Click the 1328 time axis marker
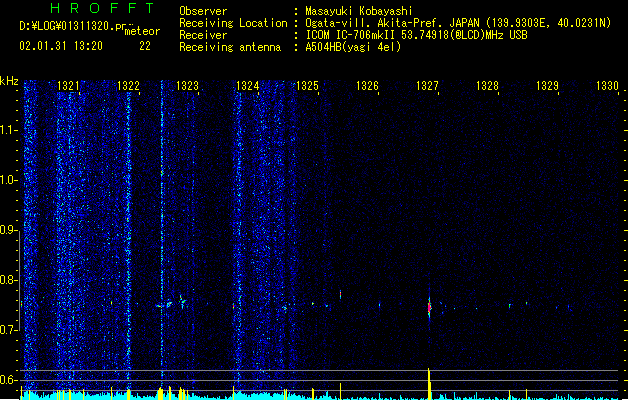The height and width of the screenshot is (400, 629). [487, 86]
